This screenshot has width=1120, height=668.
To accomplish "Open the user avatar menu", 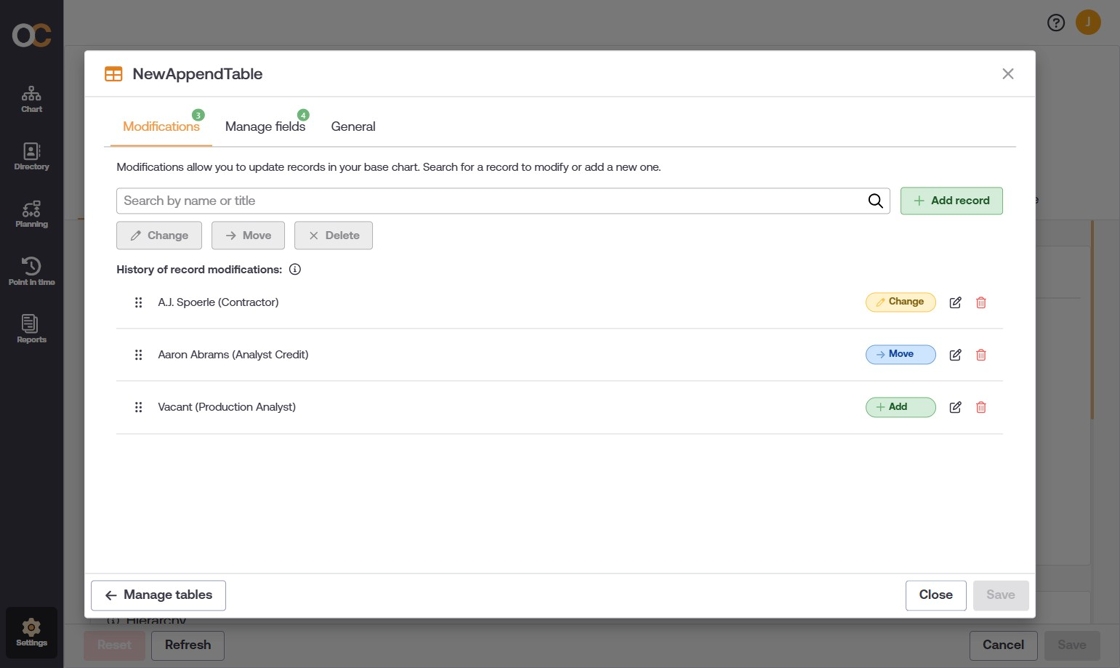I will 1088,23.
